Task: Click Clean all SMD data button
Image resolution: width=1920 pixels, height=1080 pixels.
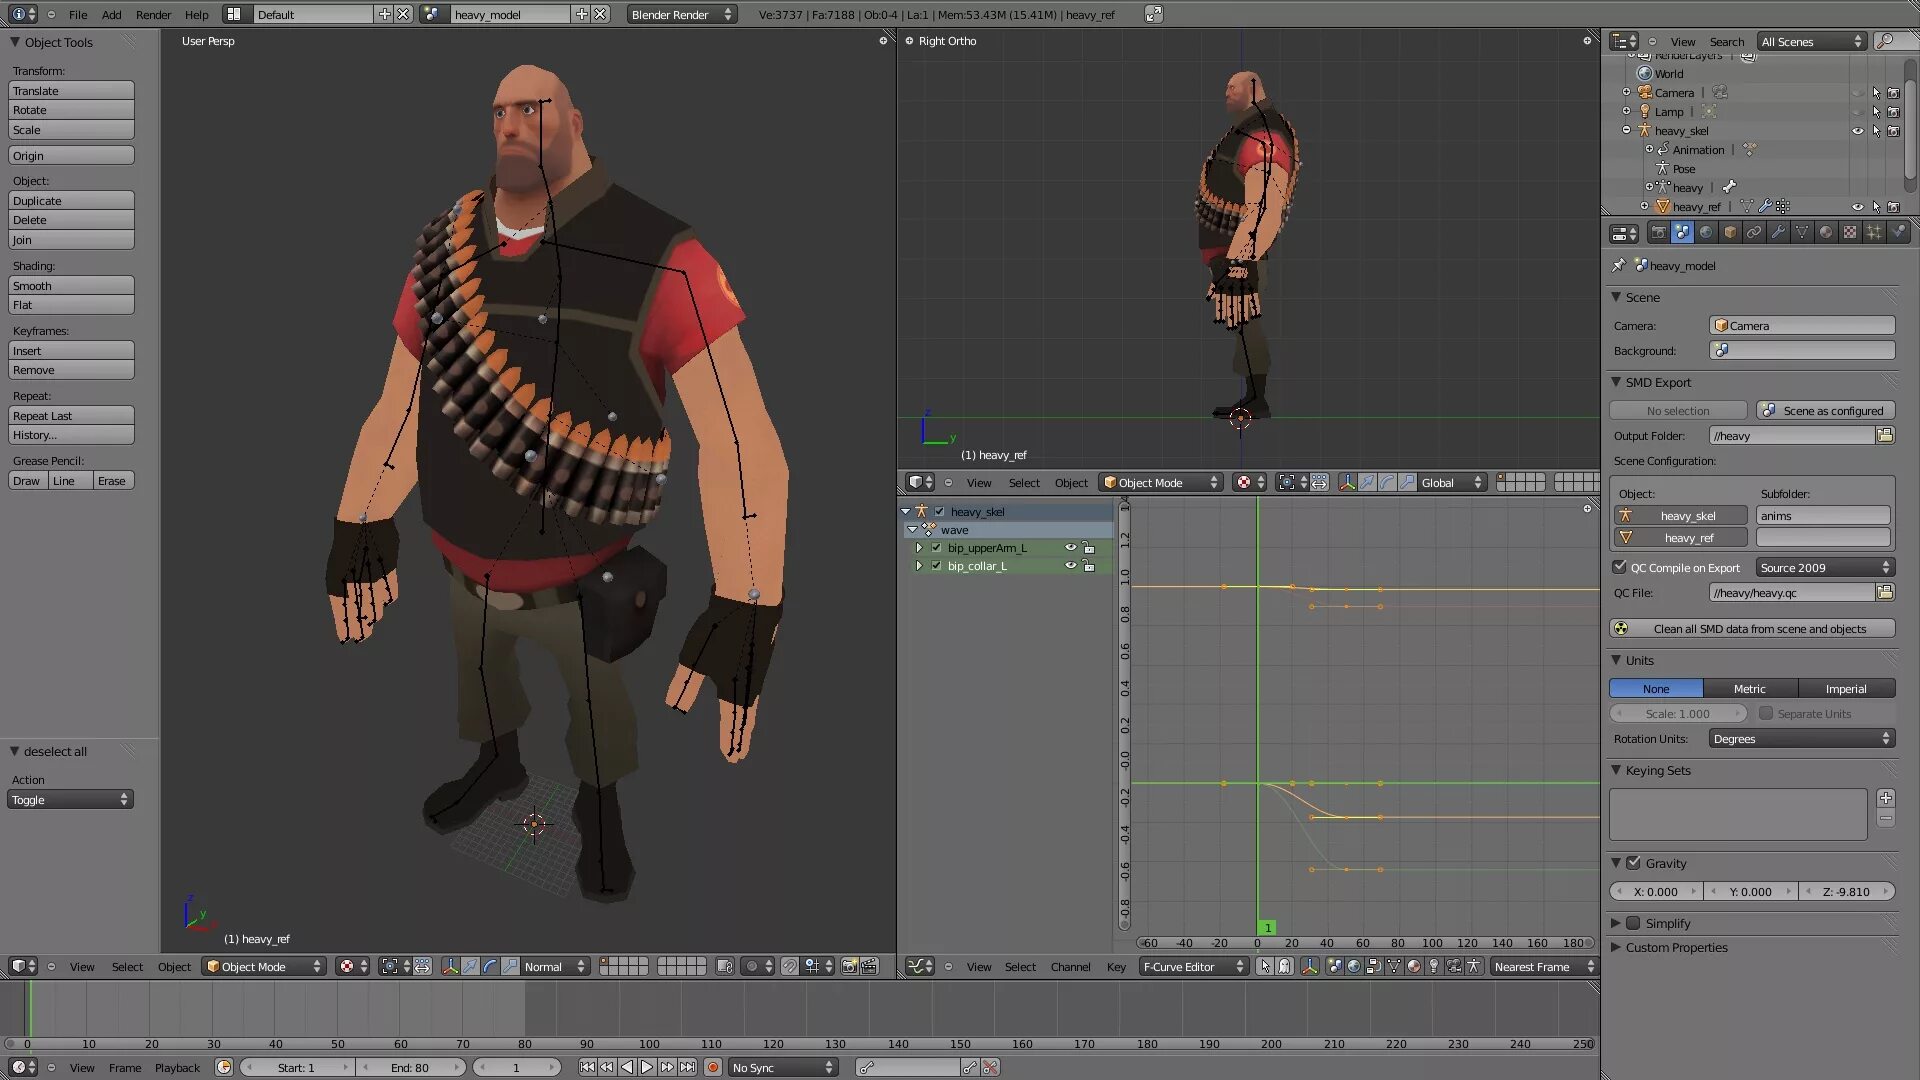Action: click(1760, 628)
